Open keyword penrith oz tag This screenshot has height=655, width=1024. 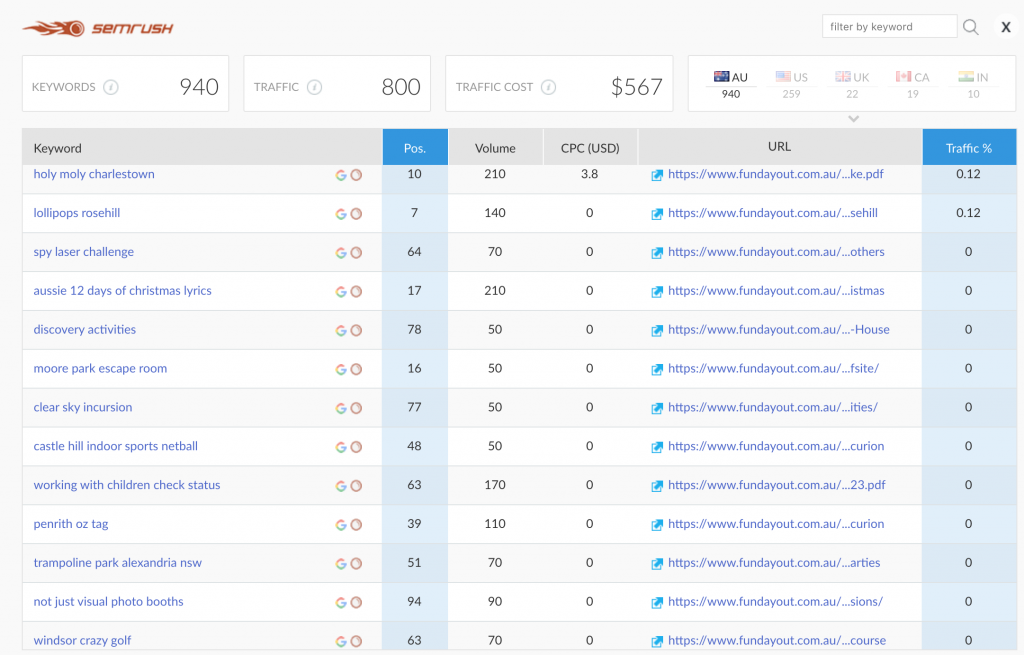tap(71, 524)
